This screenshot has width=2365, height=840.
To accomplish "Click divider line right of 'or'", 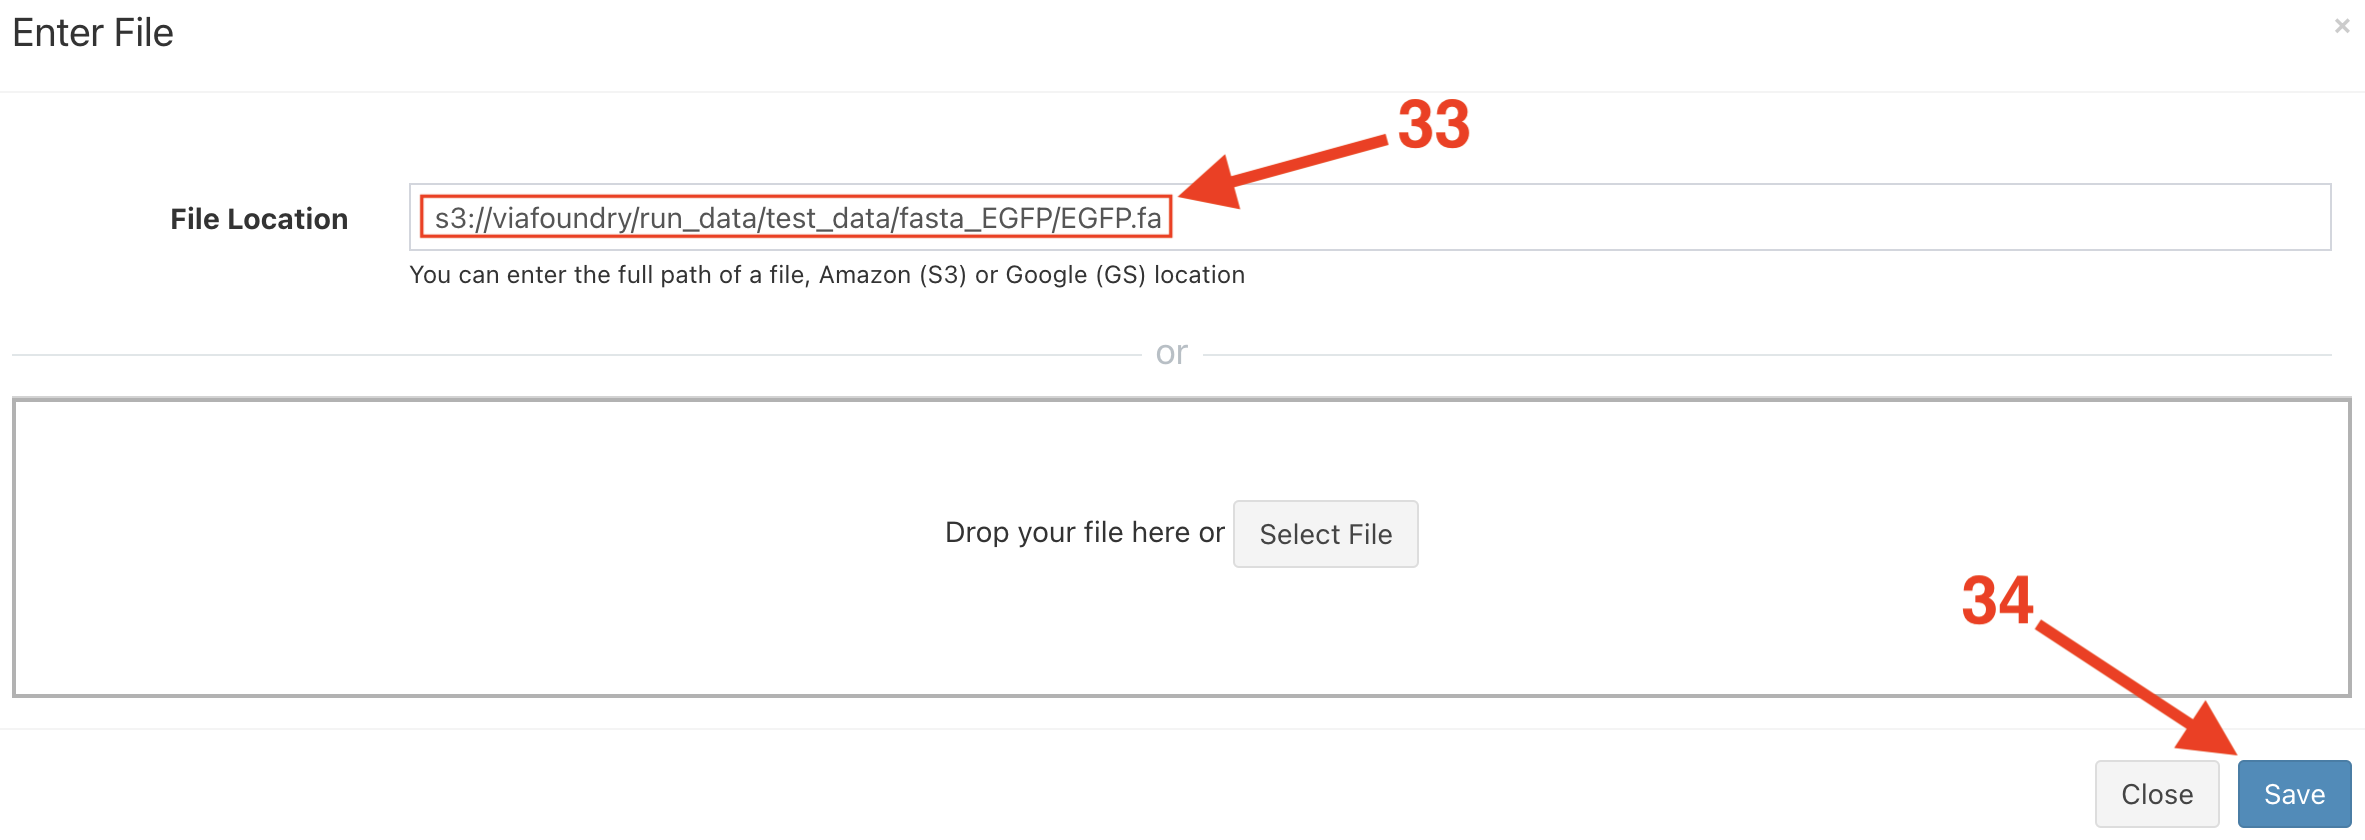I will [1767, 355].
